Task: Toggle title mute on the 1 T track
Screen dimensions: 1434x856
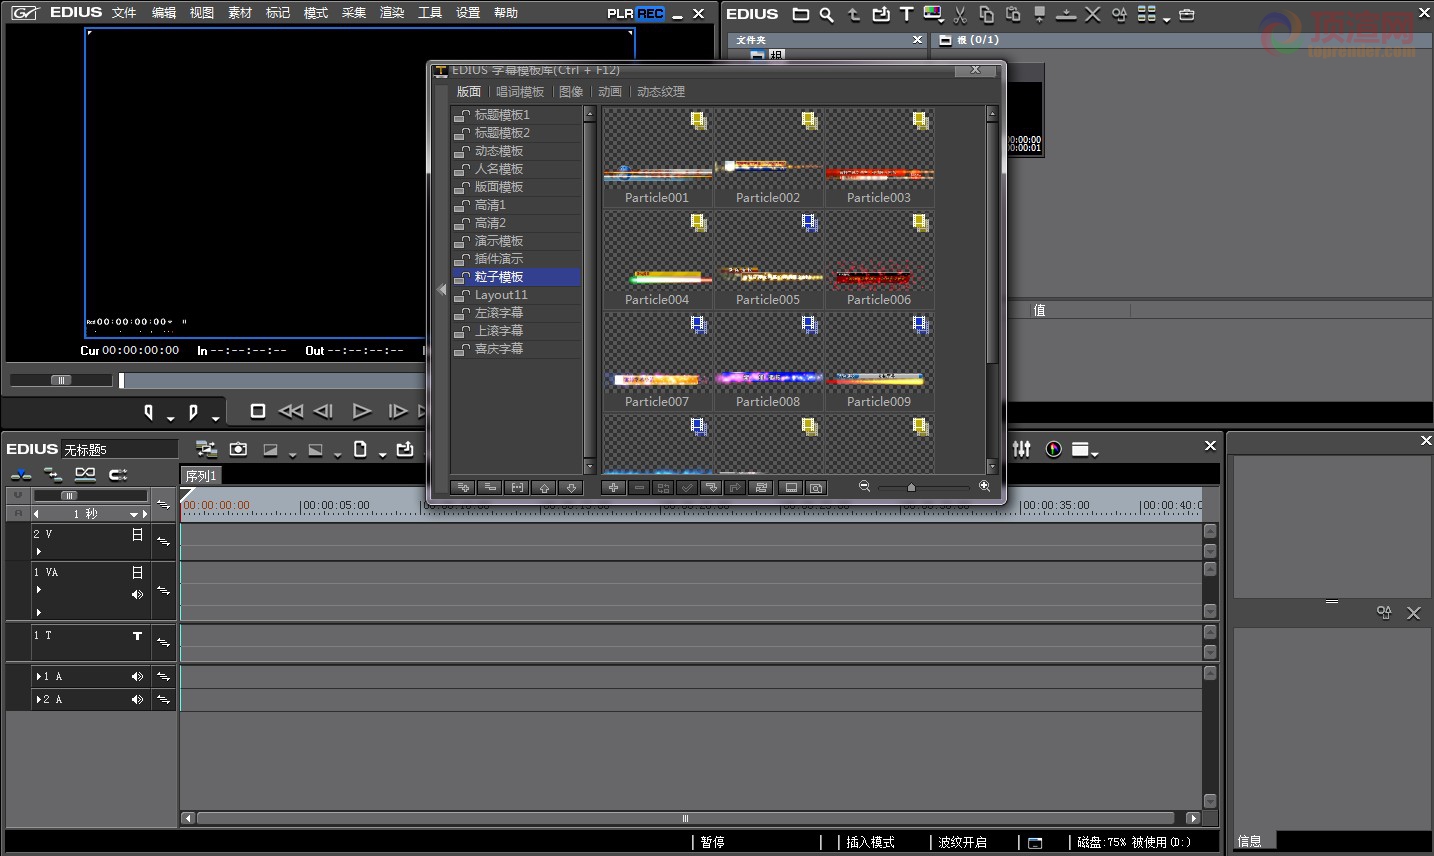Action: click(137, 636)
